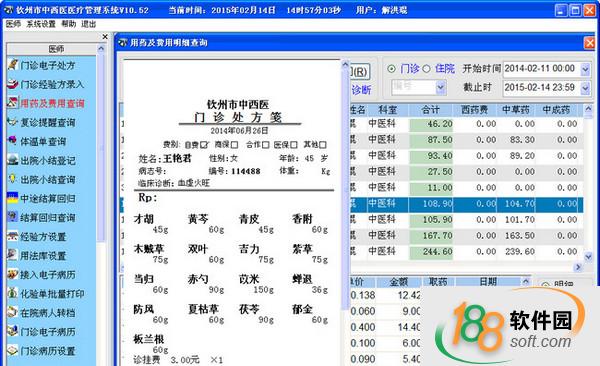The width and height of the screenshot is (600, 366).
Task: Click the fee table scroll down arrow
Action: tap(589, 256)
